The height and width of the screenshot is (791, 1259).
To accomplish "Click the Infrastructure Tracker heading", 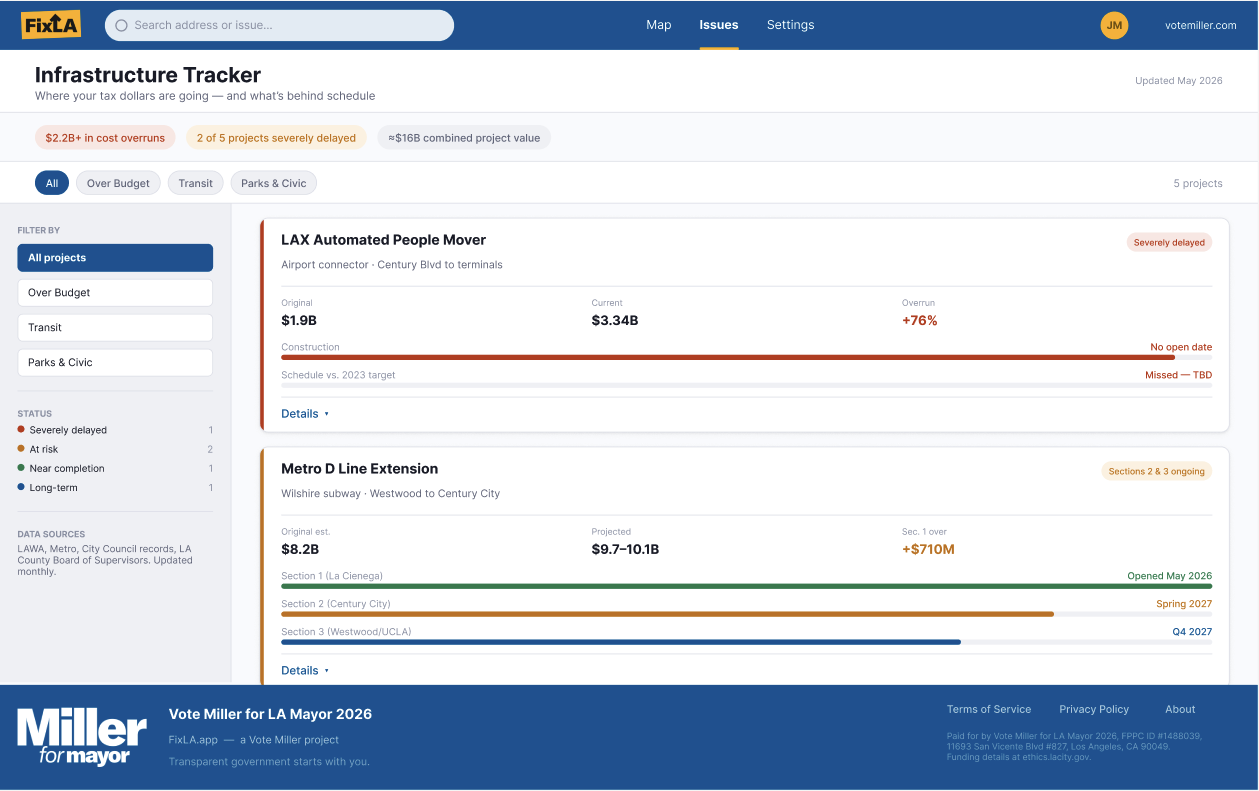I will click(x=148, y=75).
